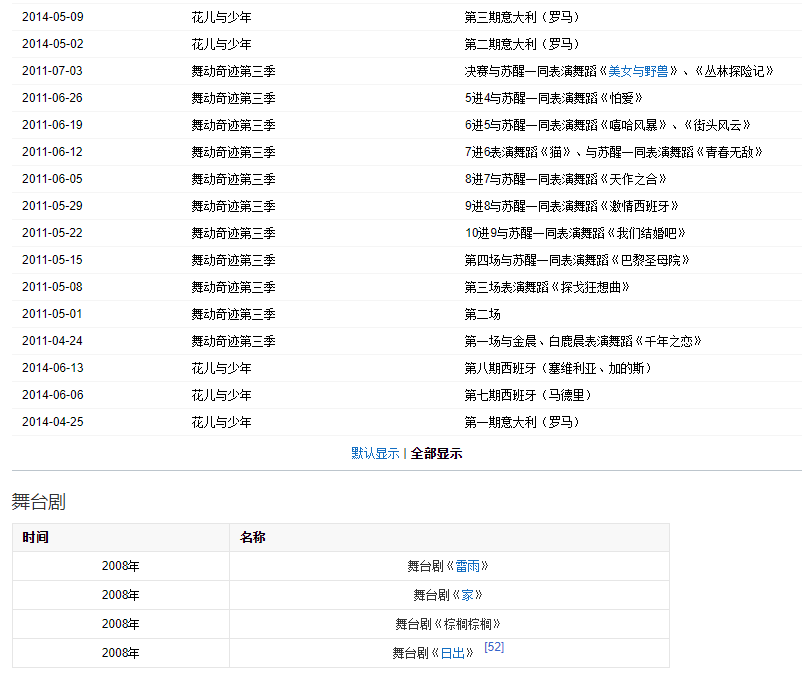Viewport: 807px width, 678px height.
Task: Click the 舞台剧 section heading
Action: (39, 502)
